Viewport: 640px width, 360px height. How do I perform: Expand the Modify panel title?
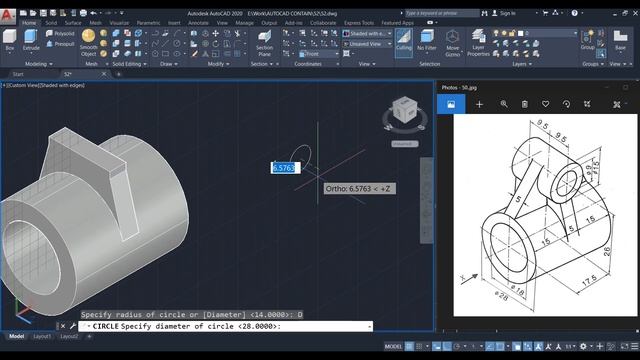[x=218, y=64]
